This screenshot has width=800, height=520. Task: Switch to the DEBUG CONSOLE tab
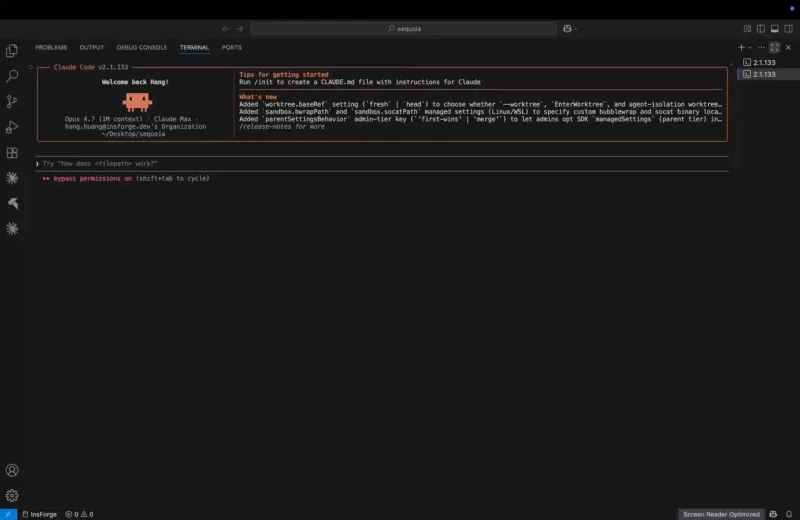(x=141, y=47)
